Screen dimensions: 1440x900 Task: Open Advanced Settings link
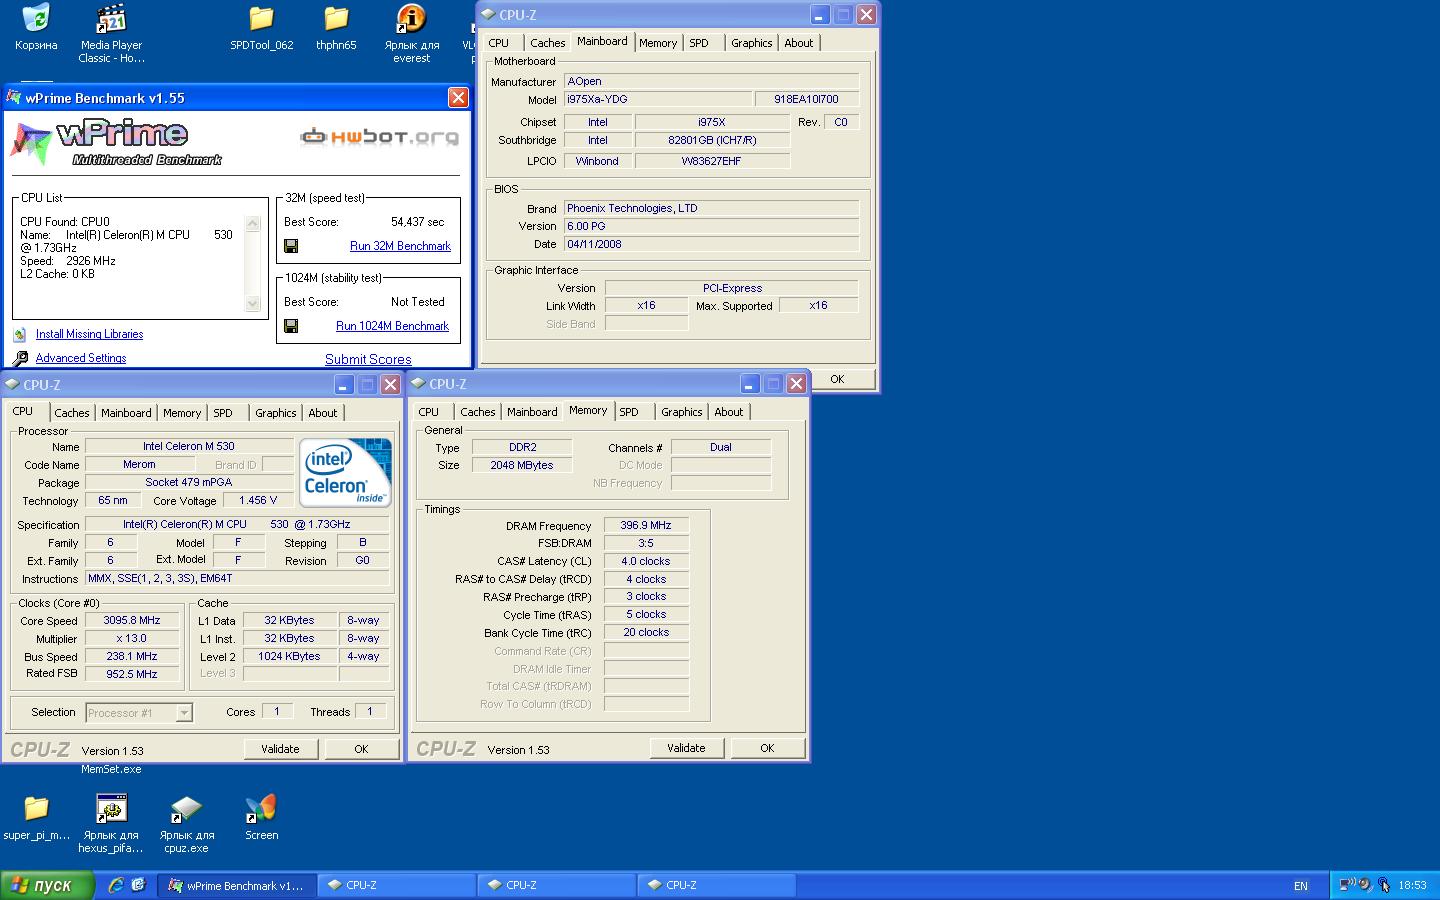81,358
